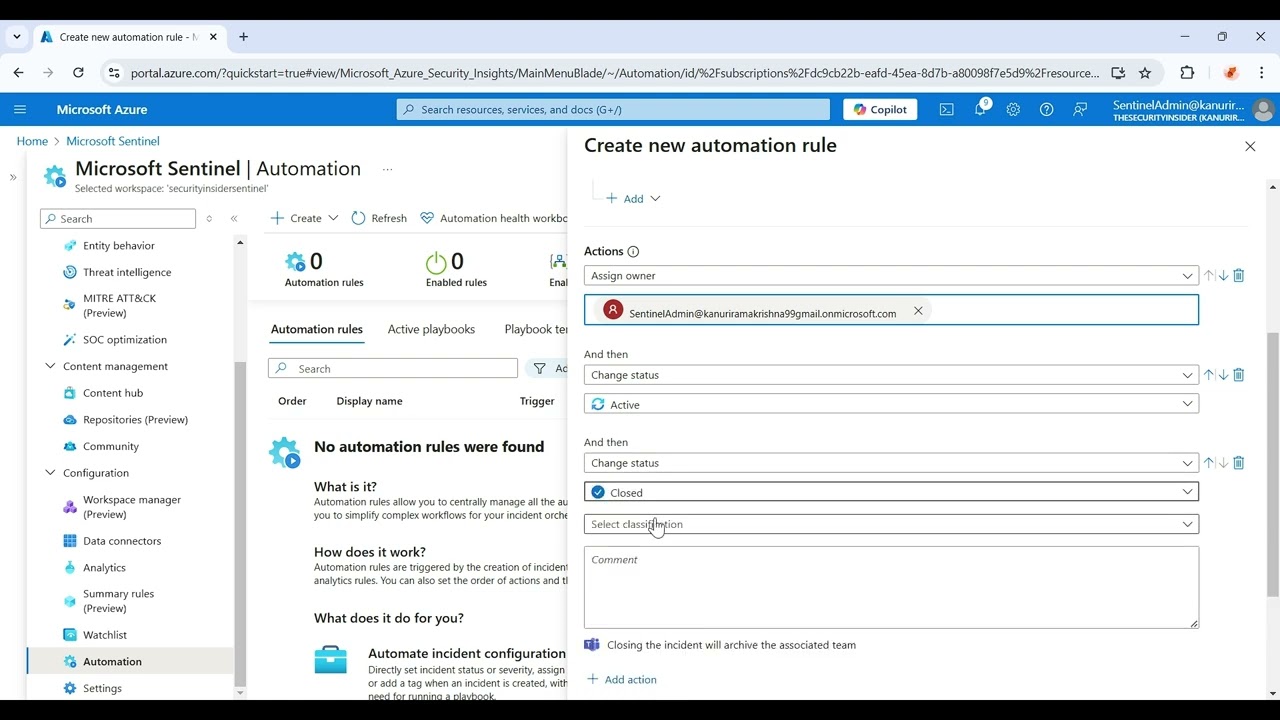Click the Copilot button
The image size is (1280, 720).
click(x=880, y=109)
